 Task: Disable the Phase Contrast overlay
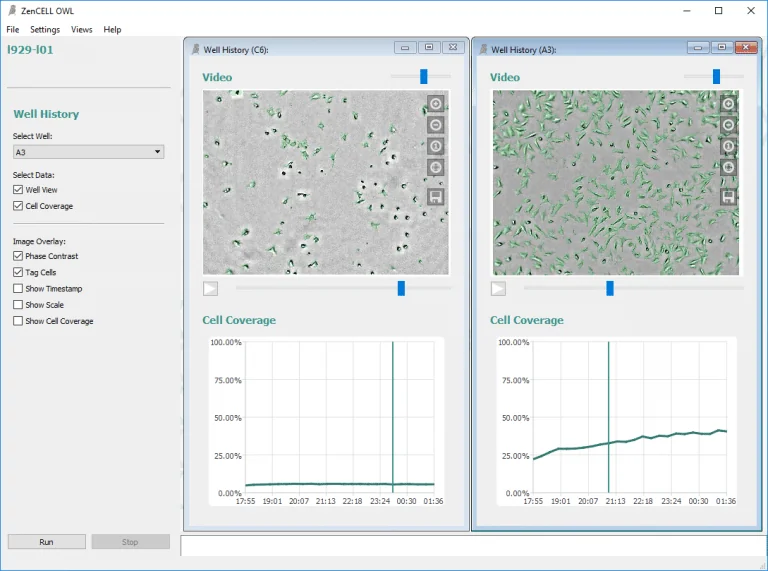tap(18, 256)
